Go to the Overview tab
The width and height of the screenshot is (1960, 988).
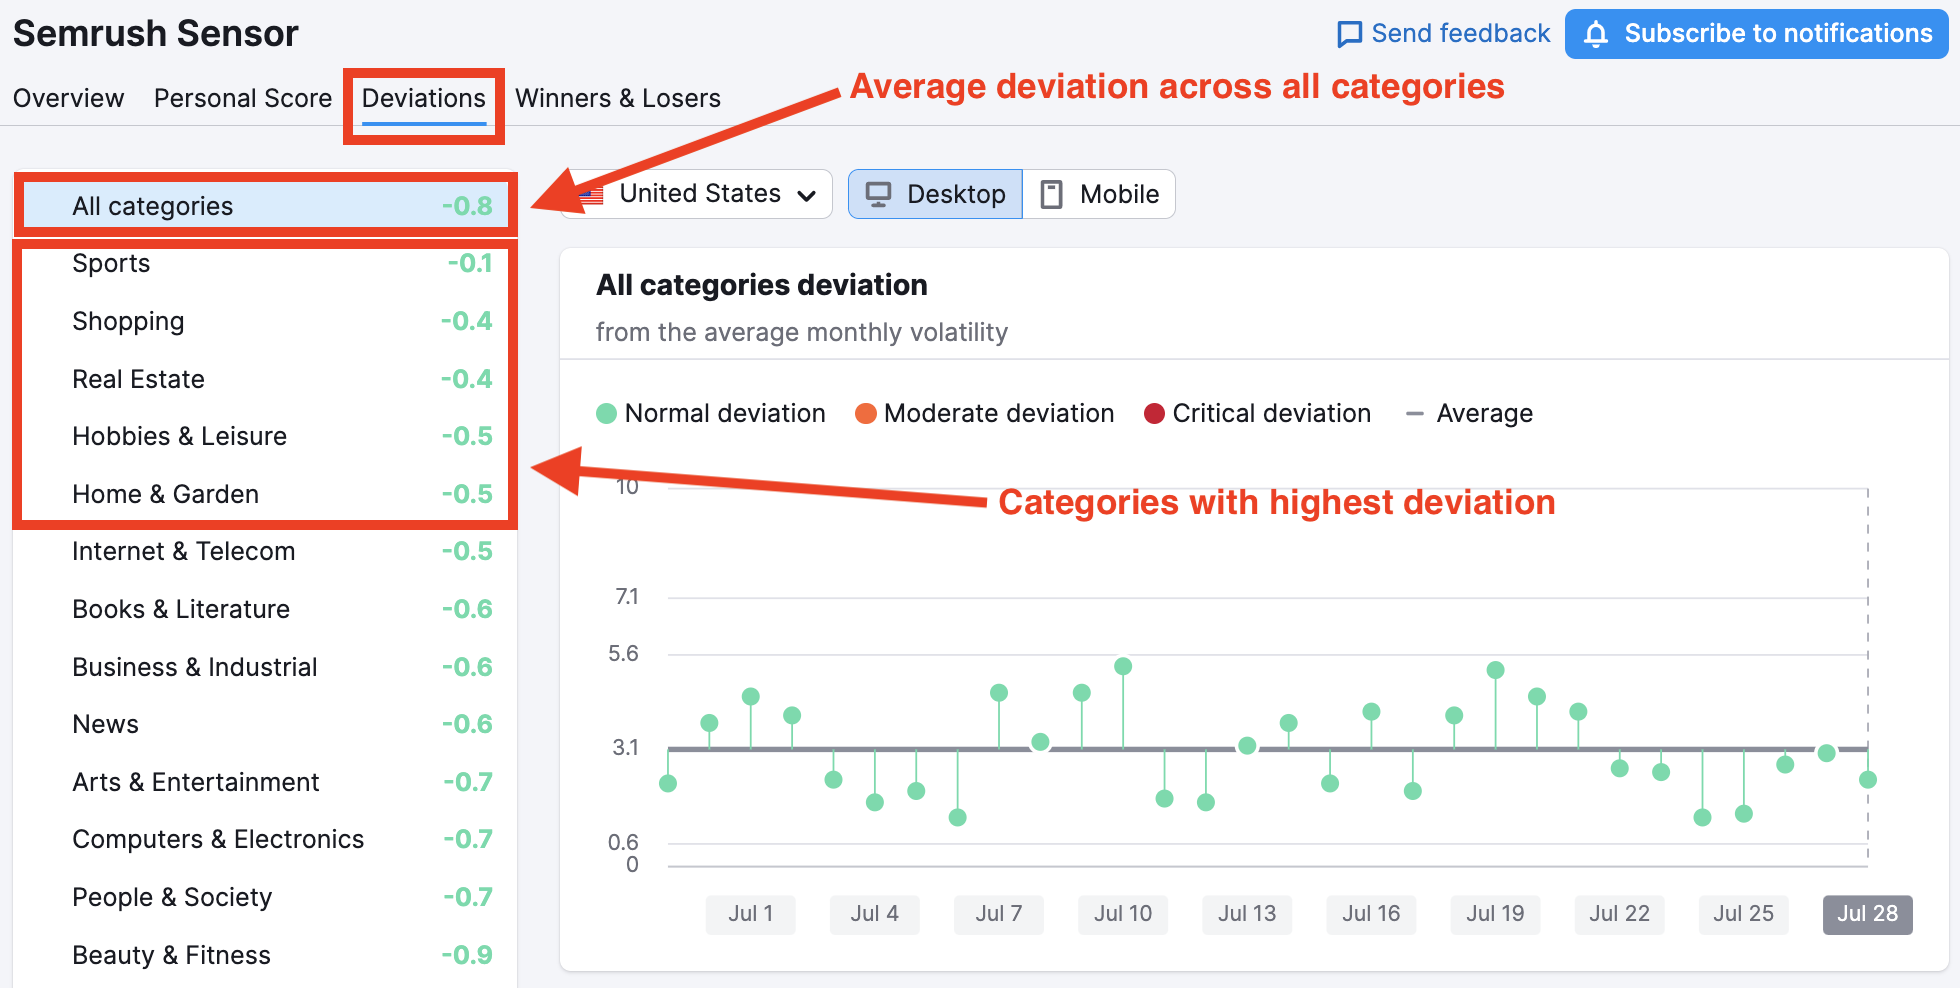[x=68, y=98]
